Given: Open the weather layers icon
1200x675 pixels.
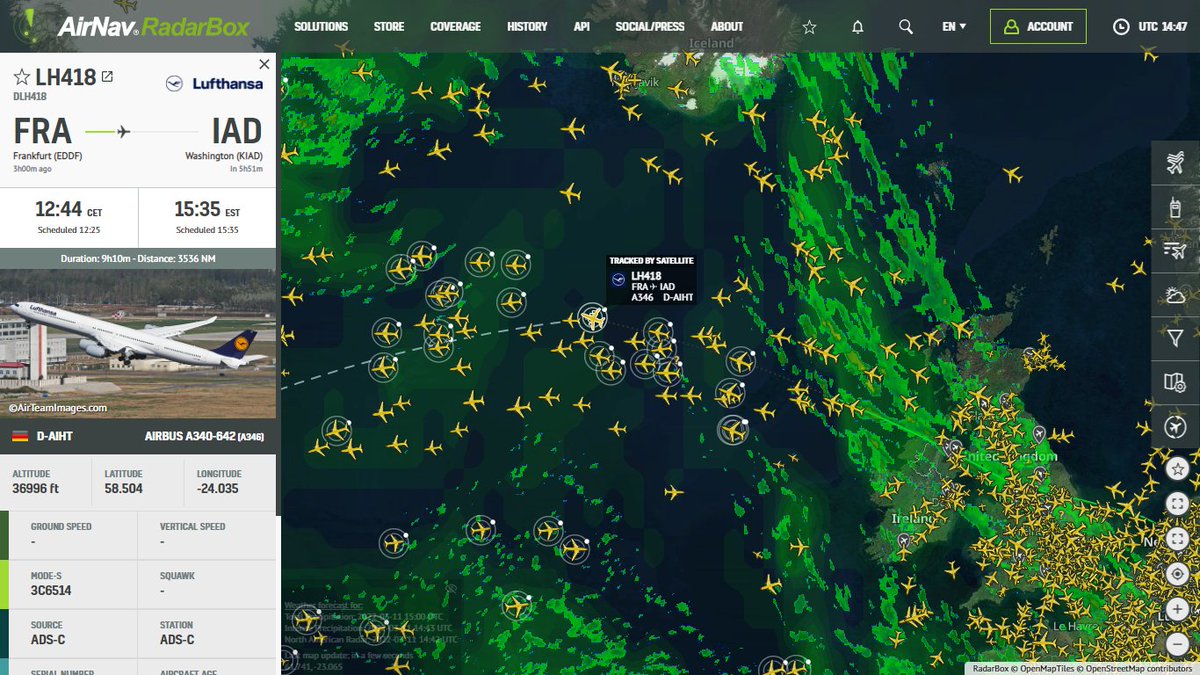Looking at the screenshot, I should (x=1176, y=295).
